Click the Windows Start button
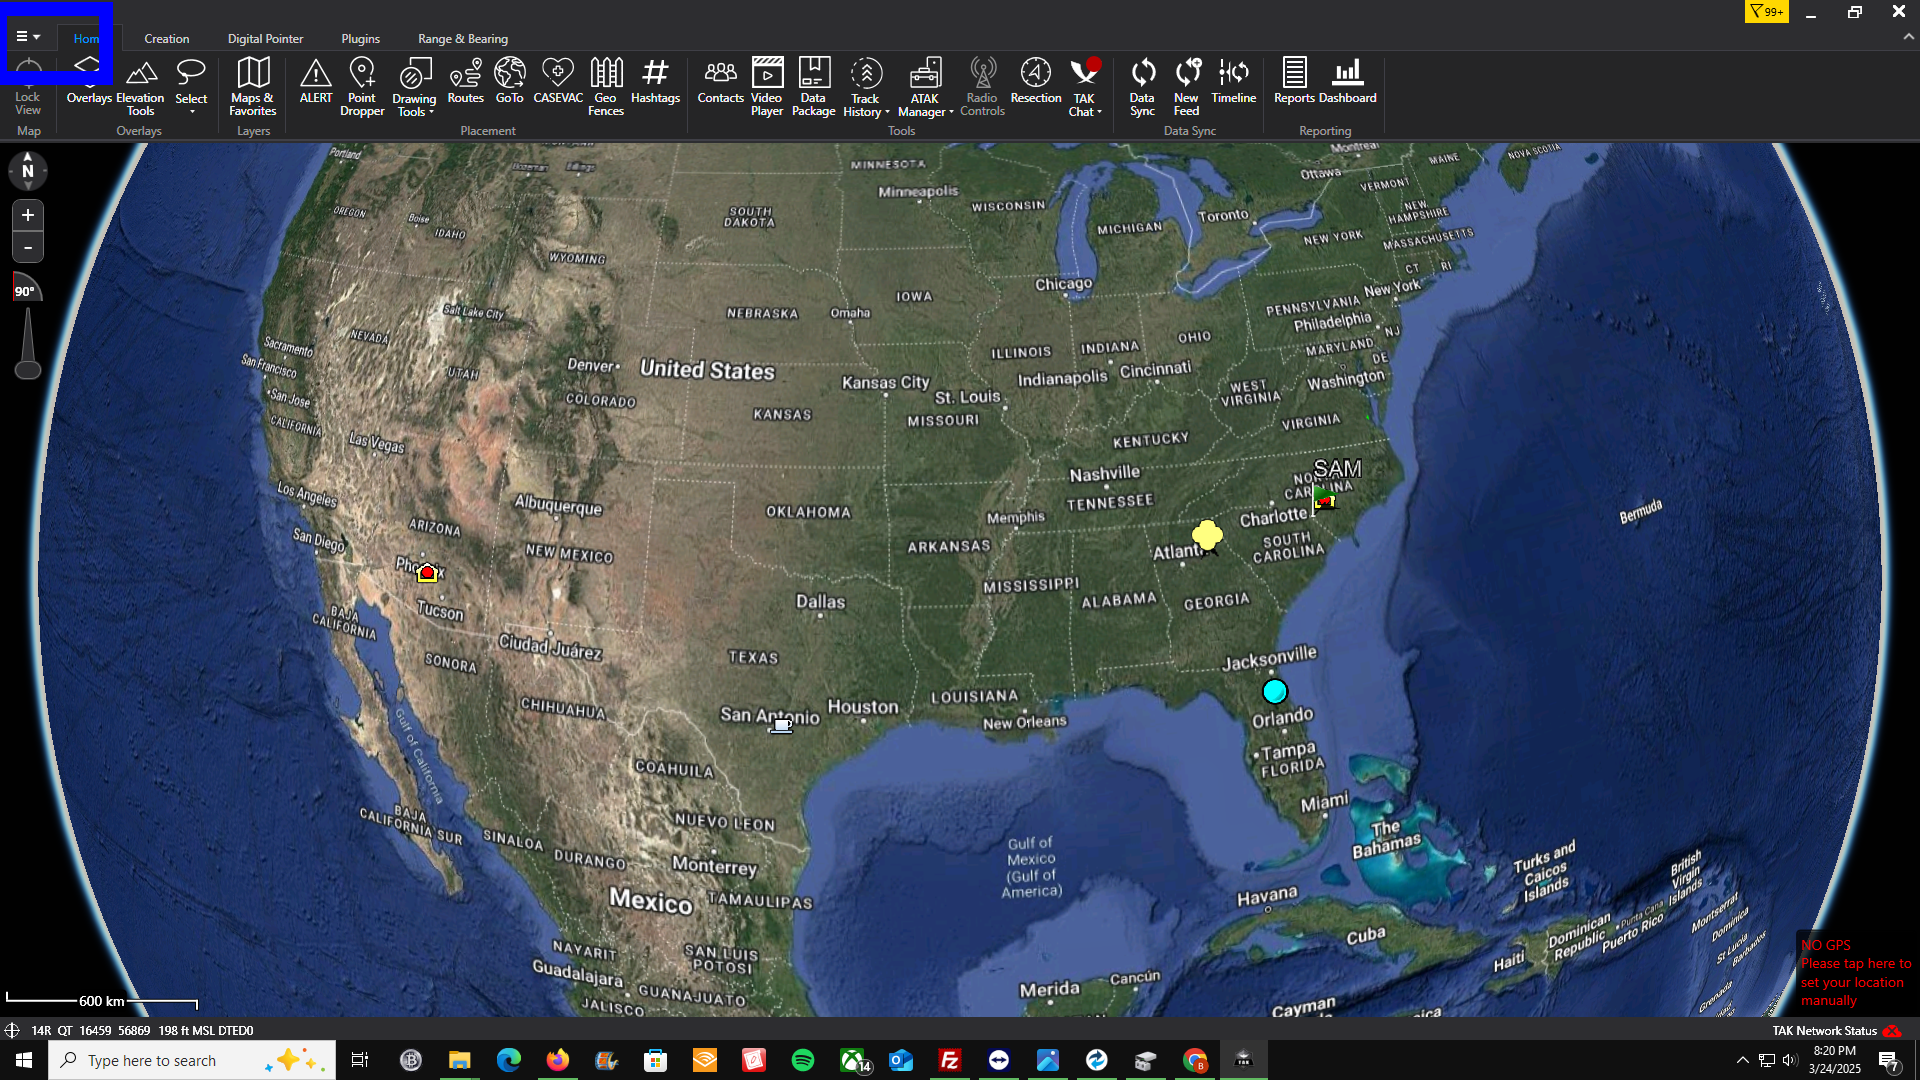1920x1080 pixels. [x=24, y=1060]
